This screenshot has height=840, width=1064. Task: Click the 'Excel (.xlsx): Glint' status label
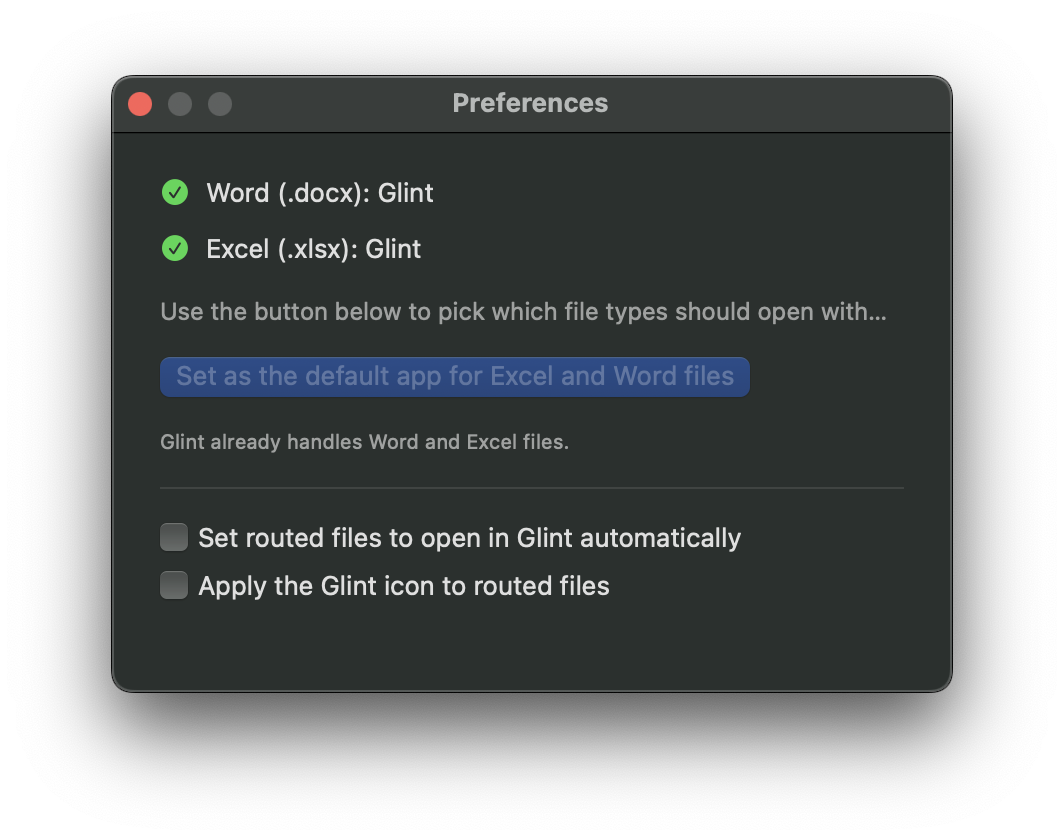[x=313, y=249]
